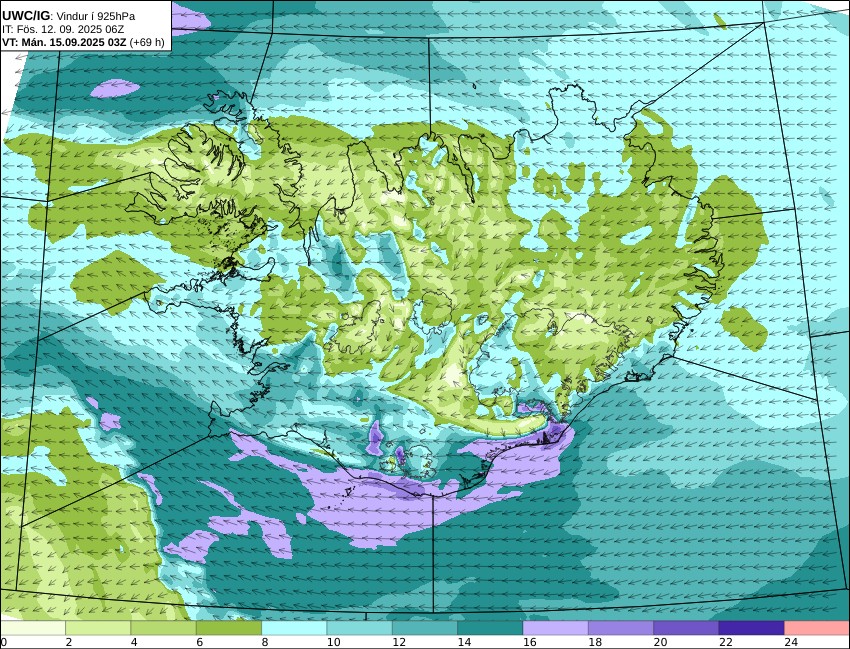Click the legend tick label '8'

pos(265,642)
